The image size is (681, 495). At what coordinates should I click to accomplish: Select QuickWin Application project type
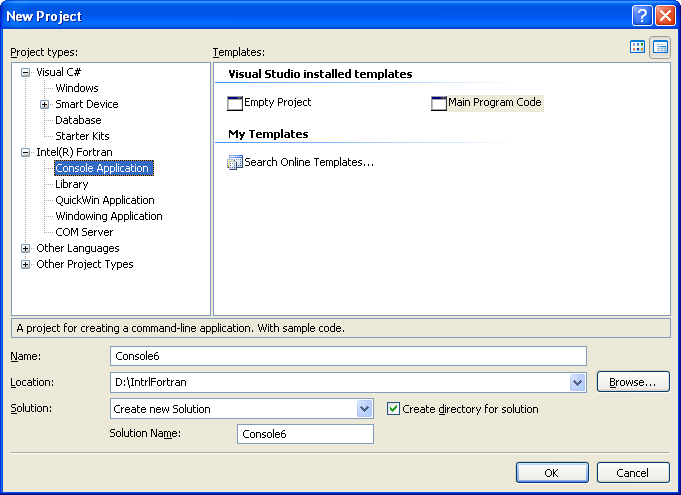105,200
